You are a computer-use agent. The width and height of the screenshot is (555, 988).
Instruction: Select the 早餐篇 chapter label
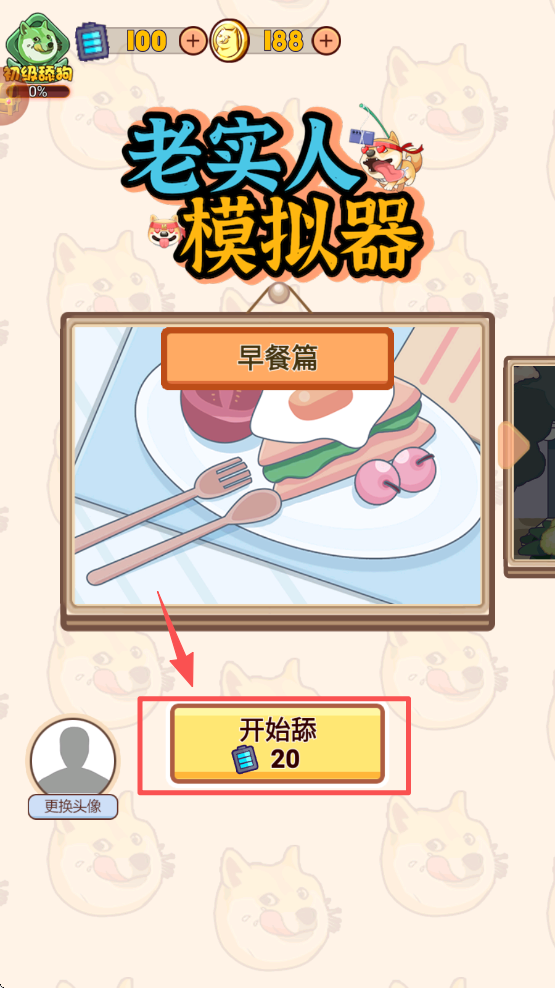point(277,359)
